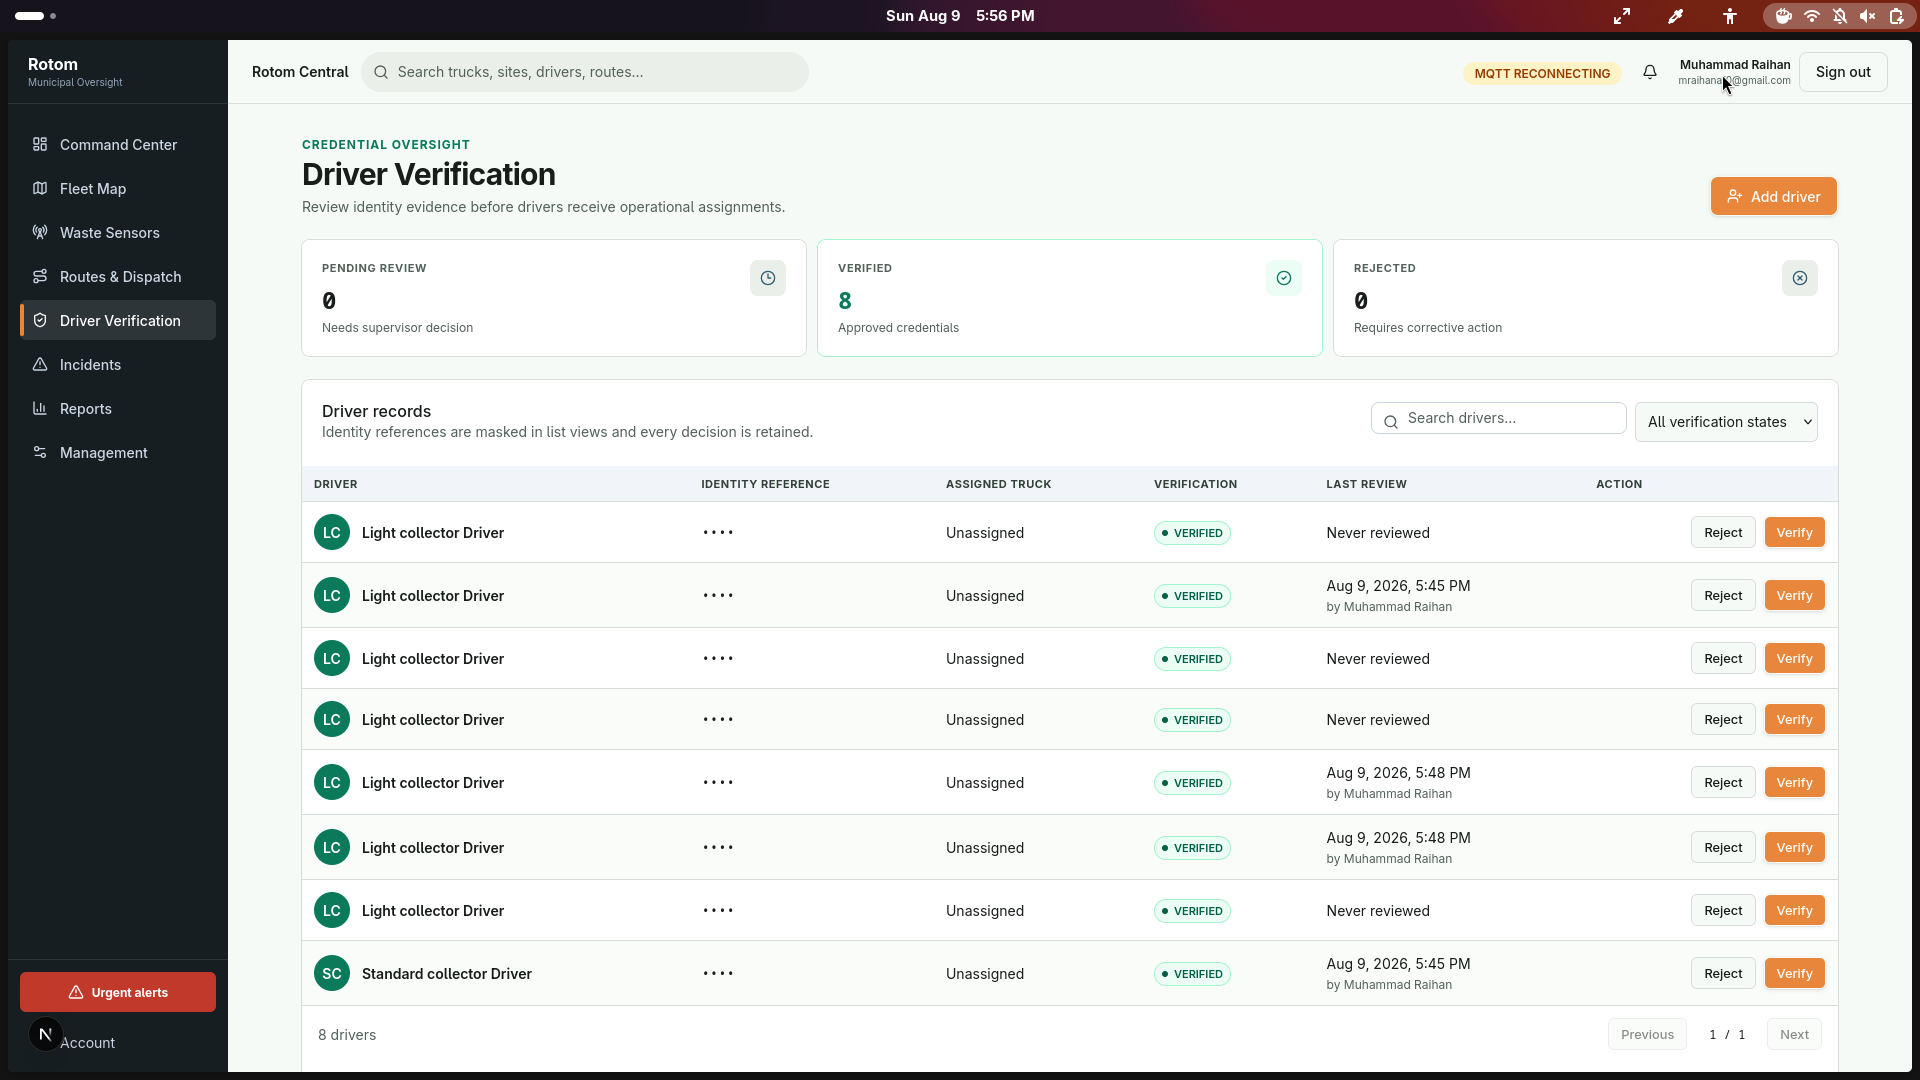Open Fleet Map section

point(118,188)
